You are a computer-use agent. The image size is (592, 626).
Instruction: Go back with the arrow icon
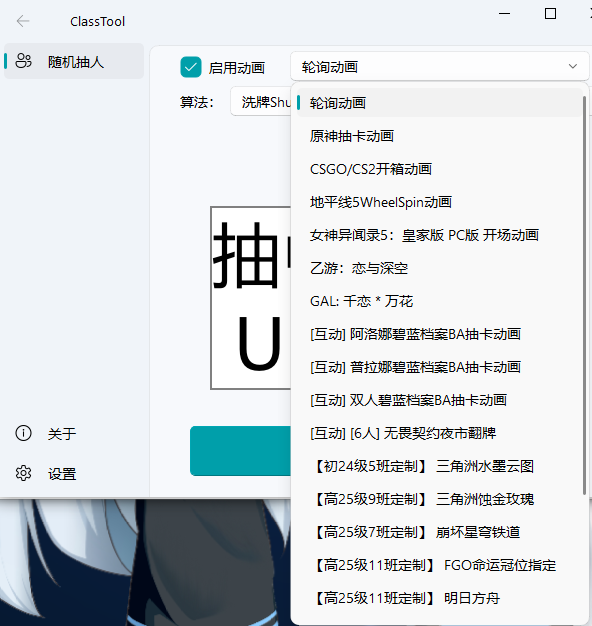pyautogui.click(x=23, y=21)
